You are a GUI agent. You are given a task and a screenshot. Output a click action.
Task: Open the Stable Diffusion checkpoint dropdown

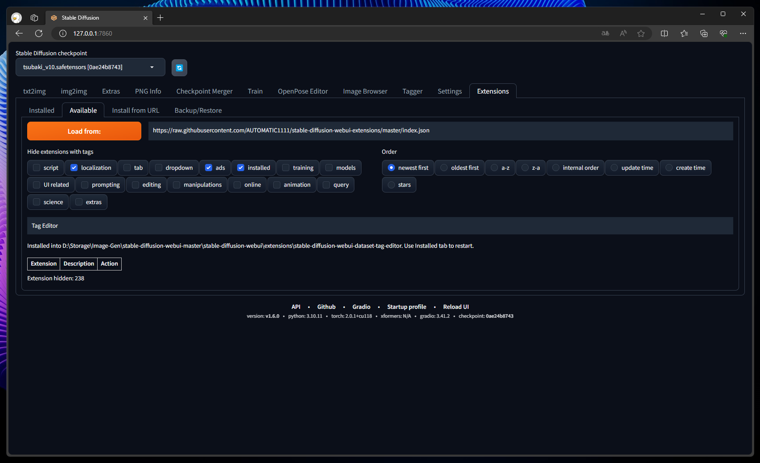(x=90, y=67)
